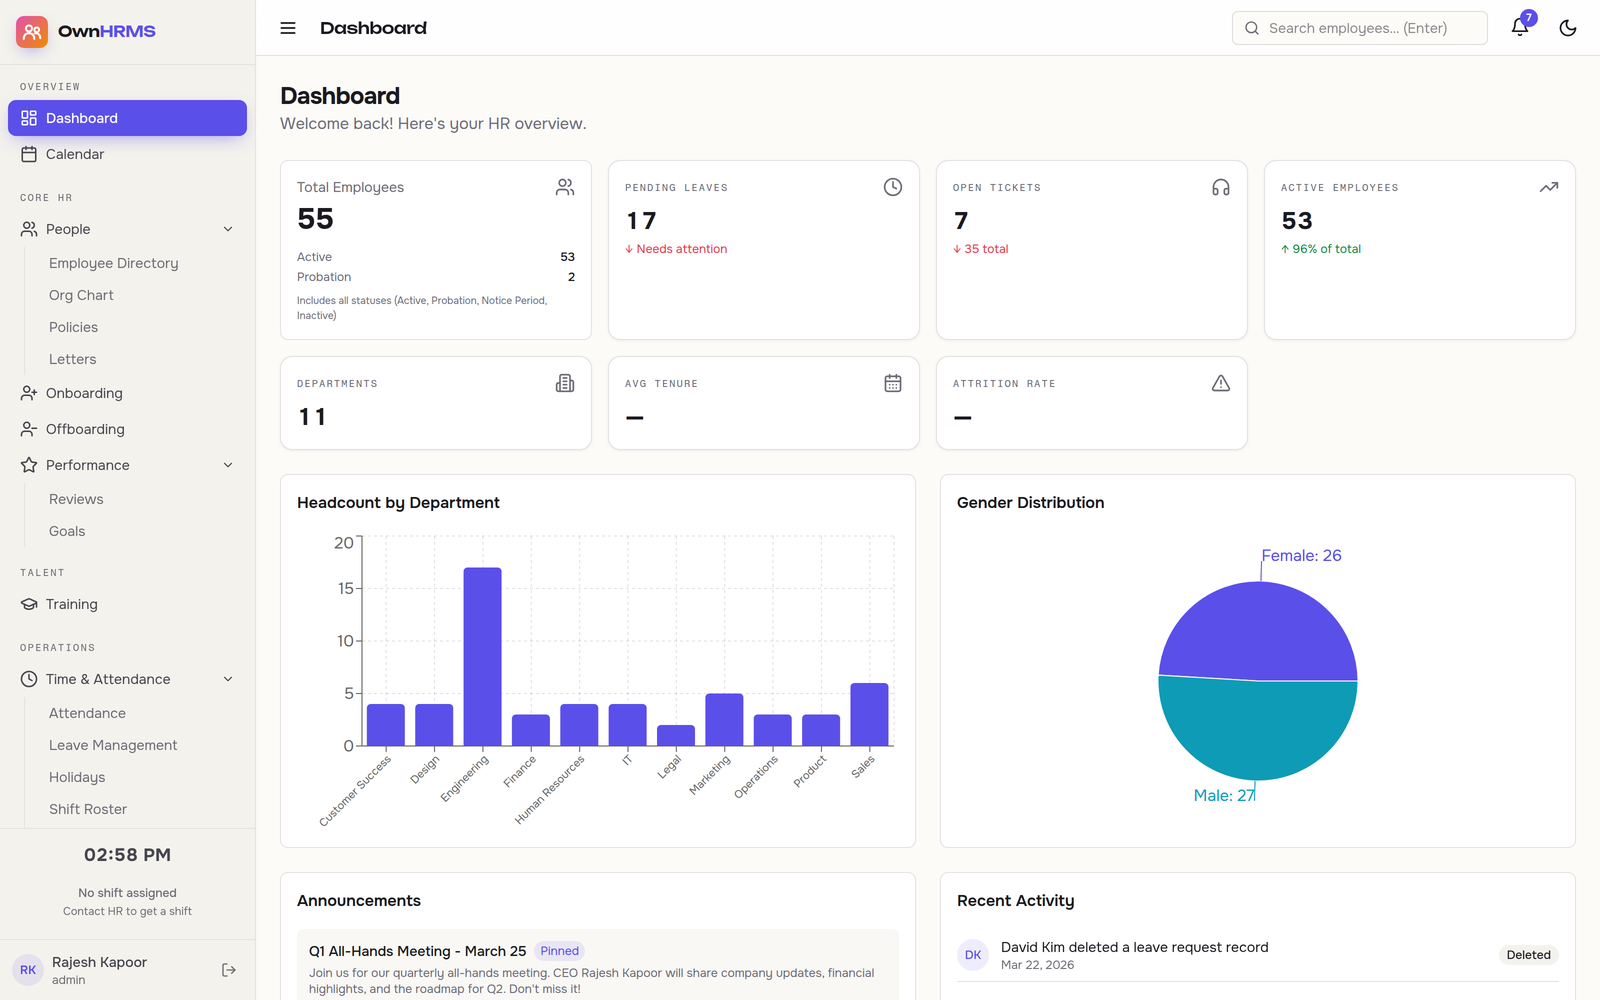Image resolution: width=1600 pixels, height=1000 pixels.
Task: Click the Performance star icon
Action: pyautogui.click(x=29, y=465)
